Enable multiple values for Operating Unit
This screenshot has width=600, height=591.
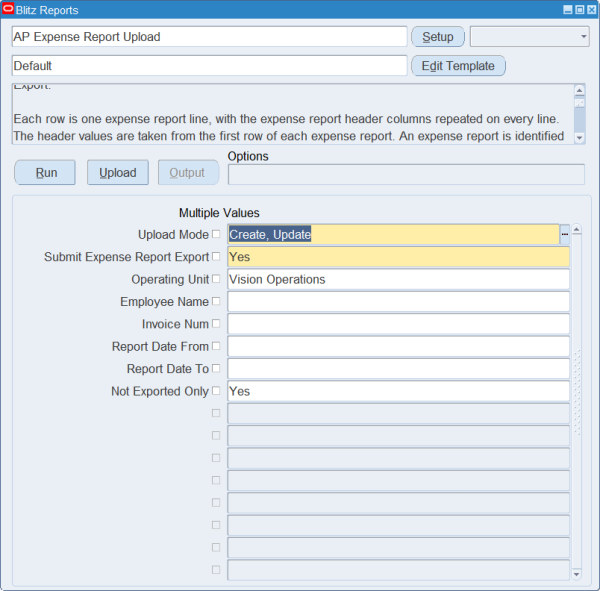click(216, 279)
